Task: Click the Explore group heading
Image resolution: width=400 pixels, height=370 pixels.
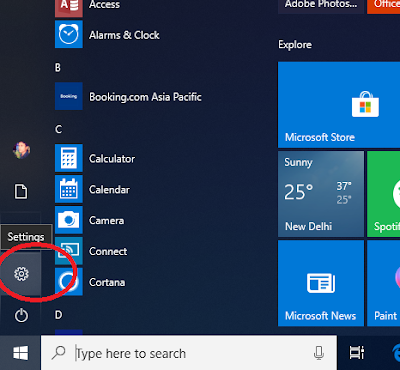Action: click(295, 45)
